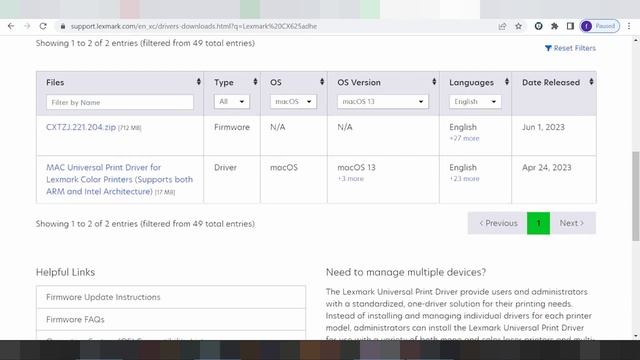Open the OS Version dropdown showing macOS 13
The width and height of the screenshot is (640, 360).
coord(383,102)
